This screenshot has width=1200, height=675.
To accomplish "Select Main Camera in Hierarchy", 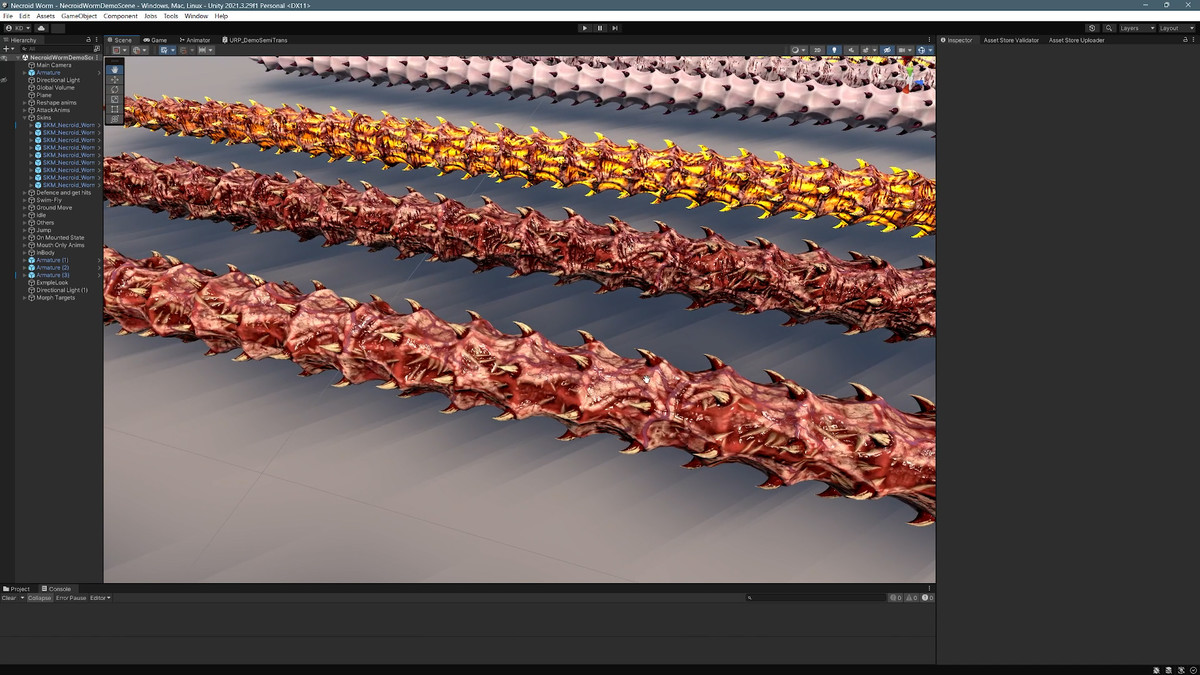I will (54, 65).
